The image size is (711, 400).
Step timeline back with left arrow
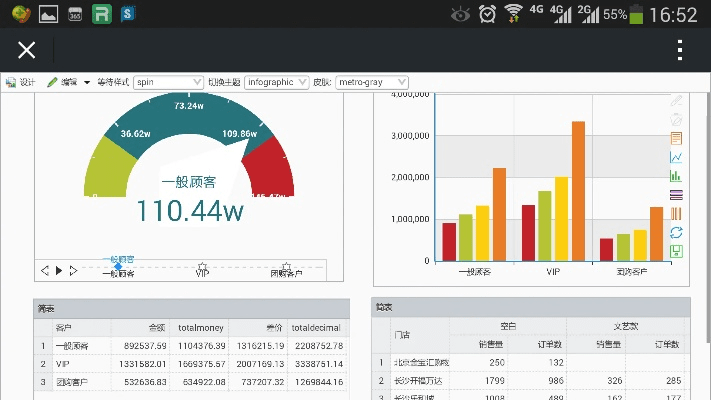coord(44,270)
